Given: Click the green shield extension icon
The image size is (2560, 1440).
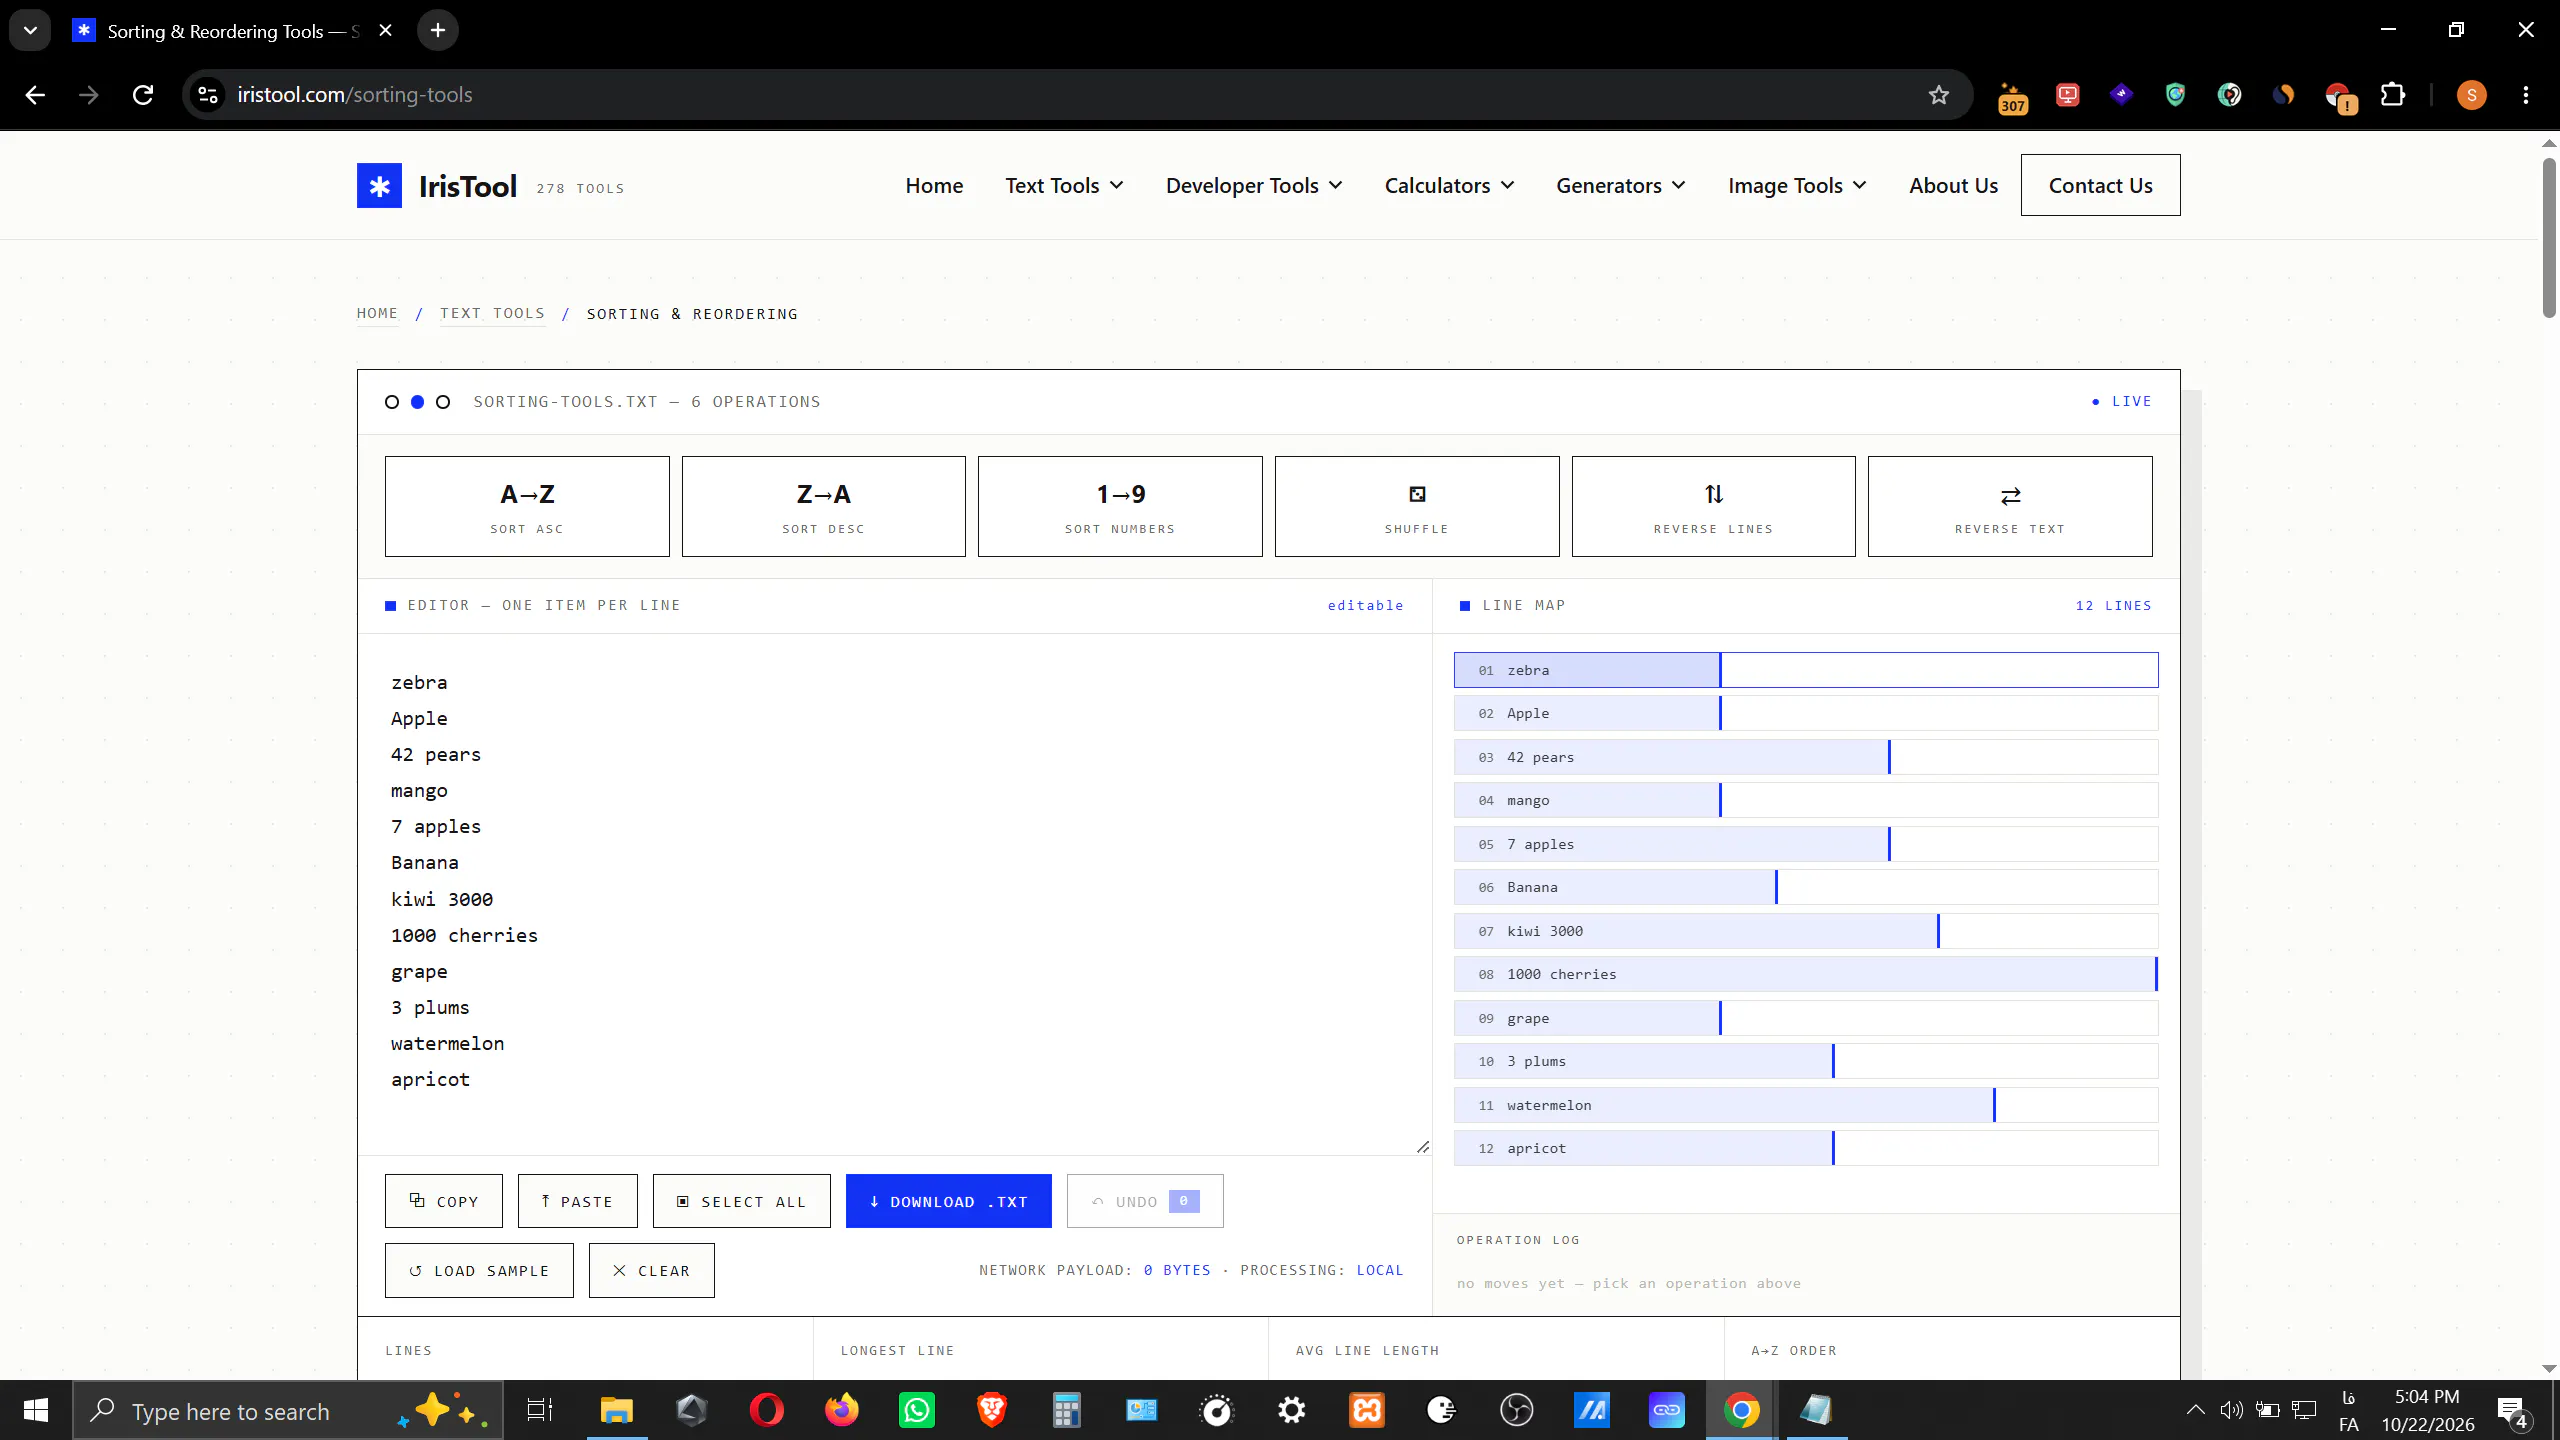Looking at the screenshot, I should [2175, 95].
